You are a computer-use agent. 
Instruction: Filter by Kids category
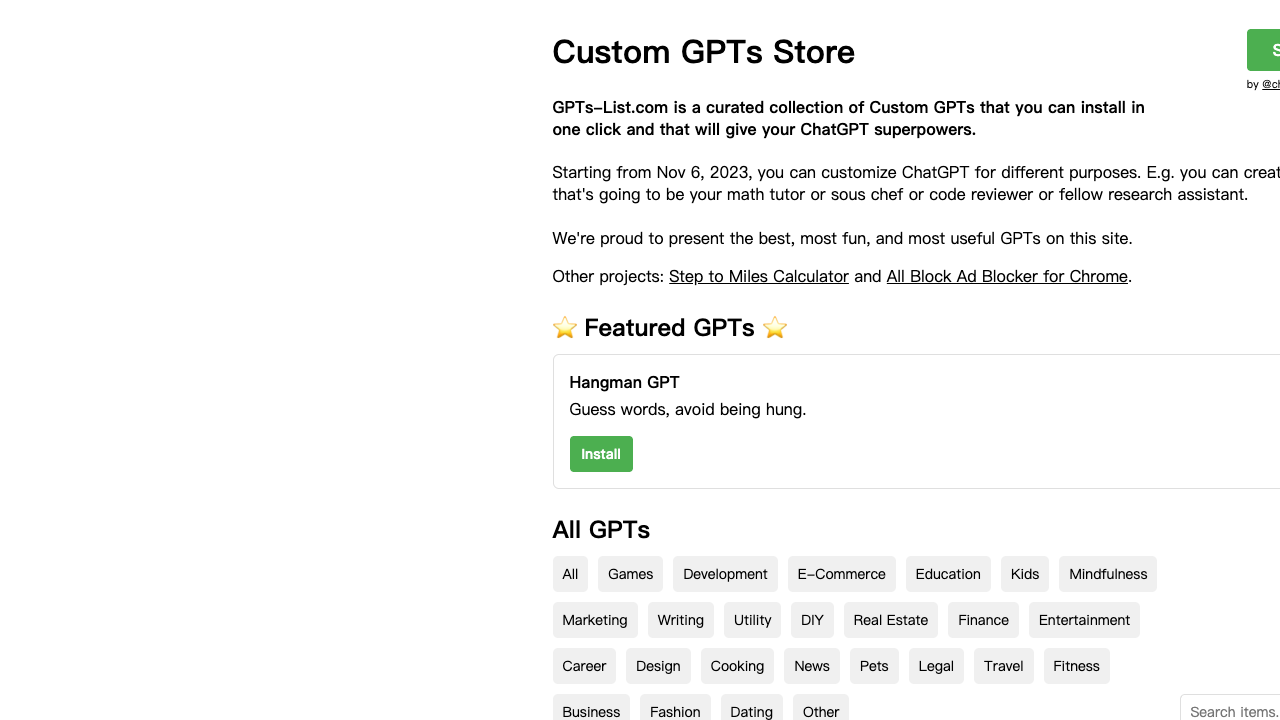[x=1025, y=574]
